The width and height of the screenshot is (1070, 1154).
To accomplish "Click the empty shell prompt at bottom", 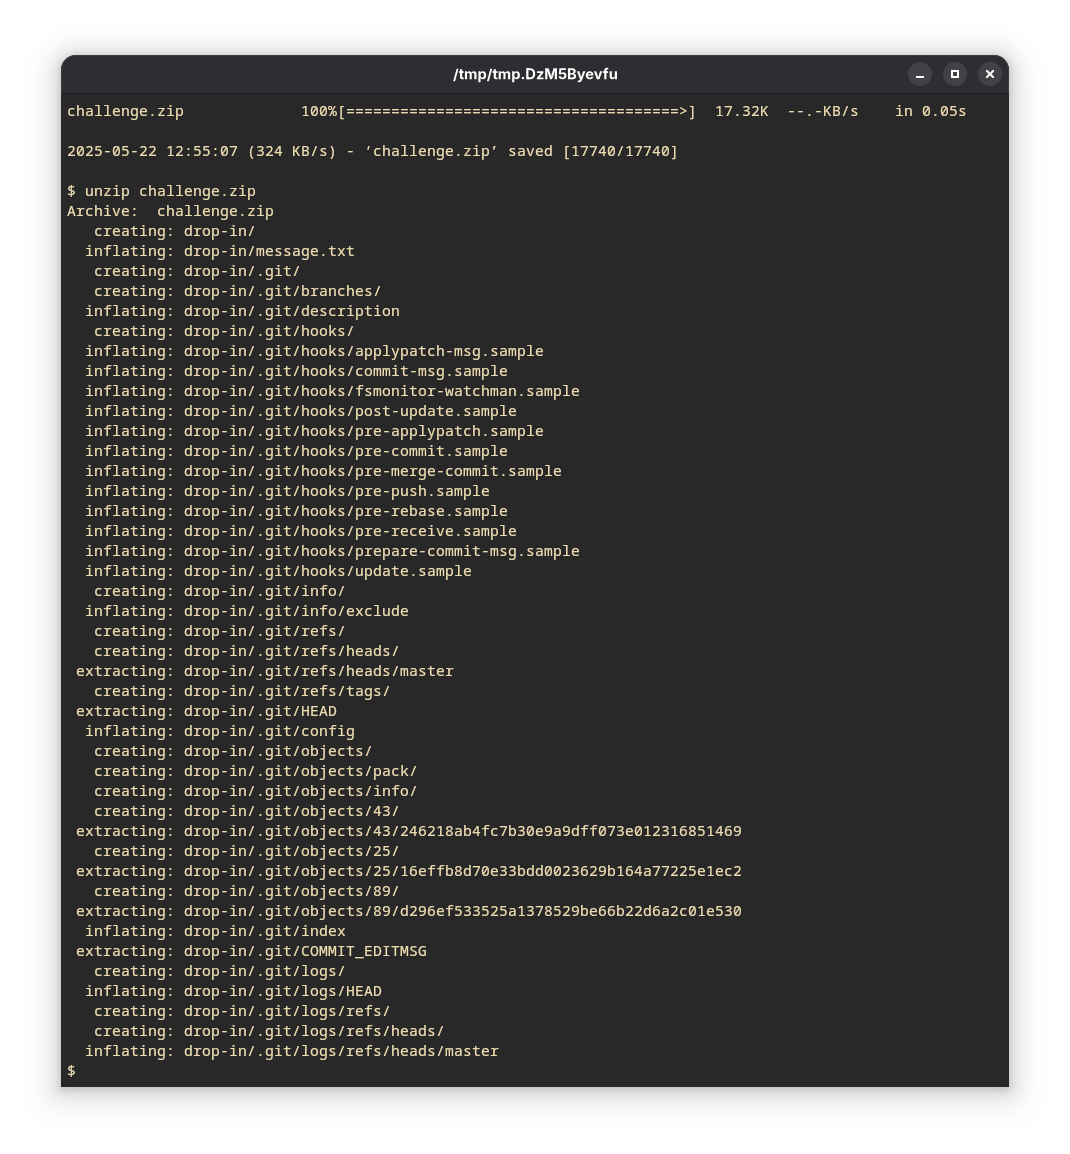I will (x=72, y=1071).
